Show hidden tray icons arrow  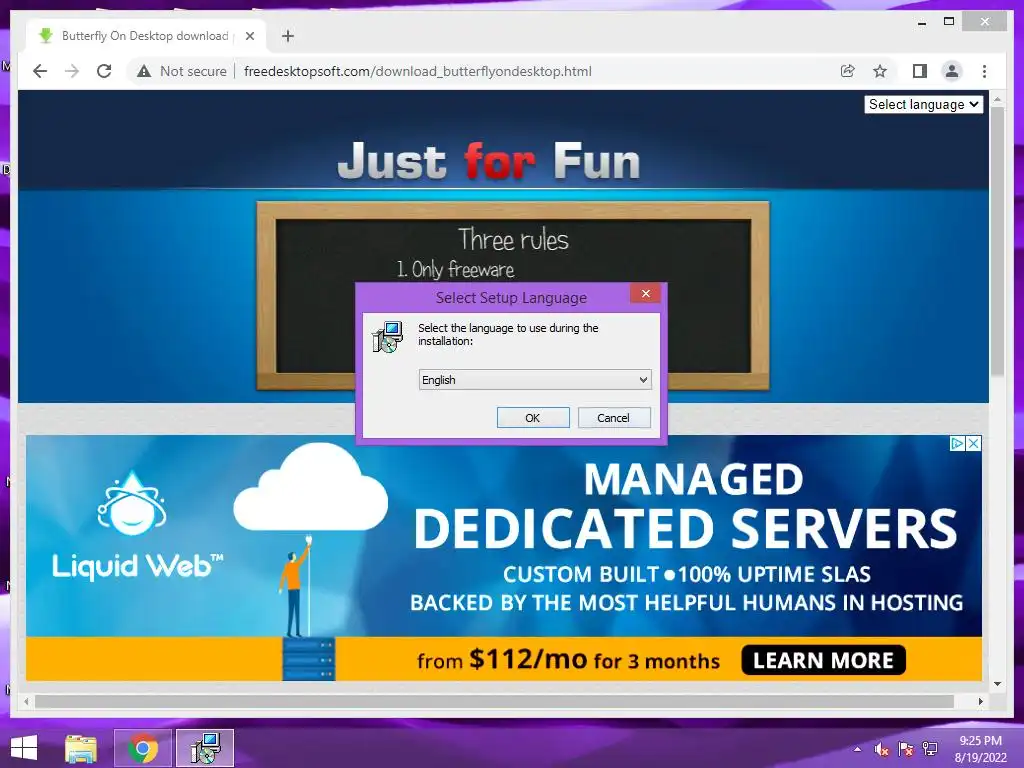click(857, 749)
